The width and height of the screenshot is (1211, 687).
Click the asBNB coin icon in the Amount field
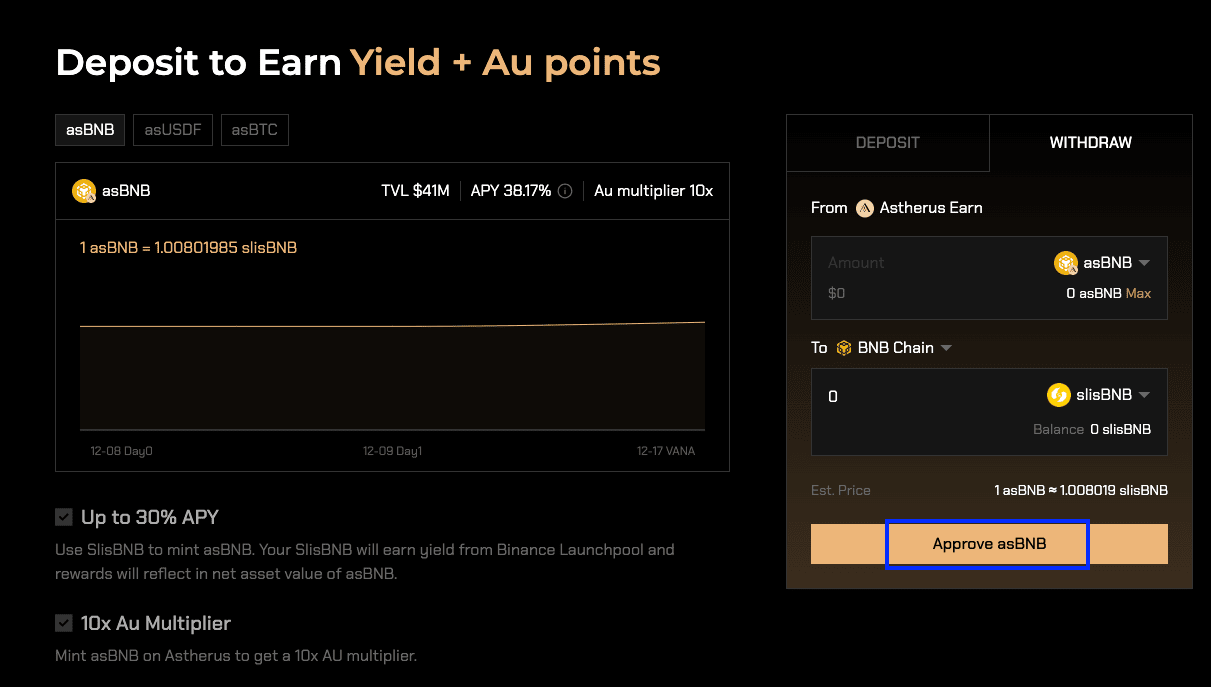coord(1065,263)
